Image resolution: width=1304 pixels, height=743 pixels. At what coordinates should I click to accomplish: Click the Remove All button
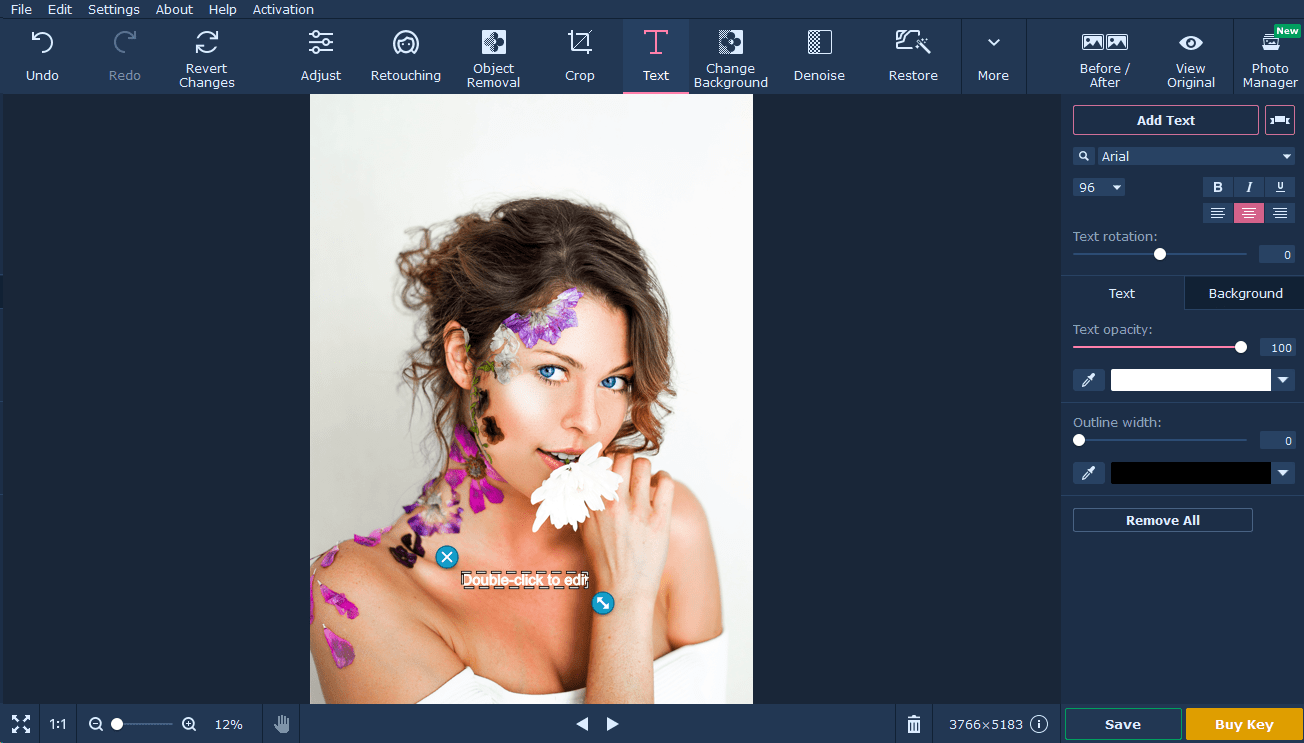point(1162,519)
